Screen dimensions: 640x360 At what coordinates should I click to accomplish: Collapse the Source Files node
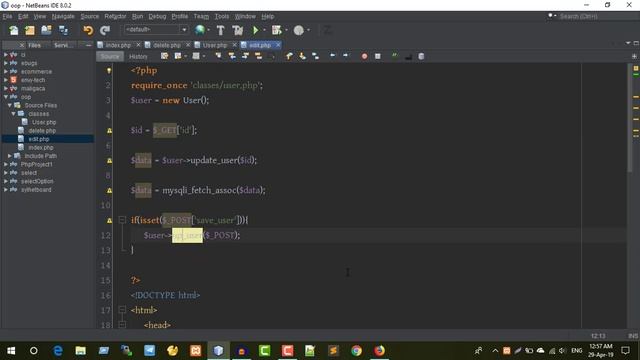pos(10,105)
